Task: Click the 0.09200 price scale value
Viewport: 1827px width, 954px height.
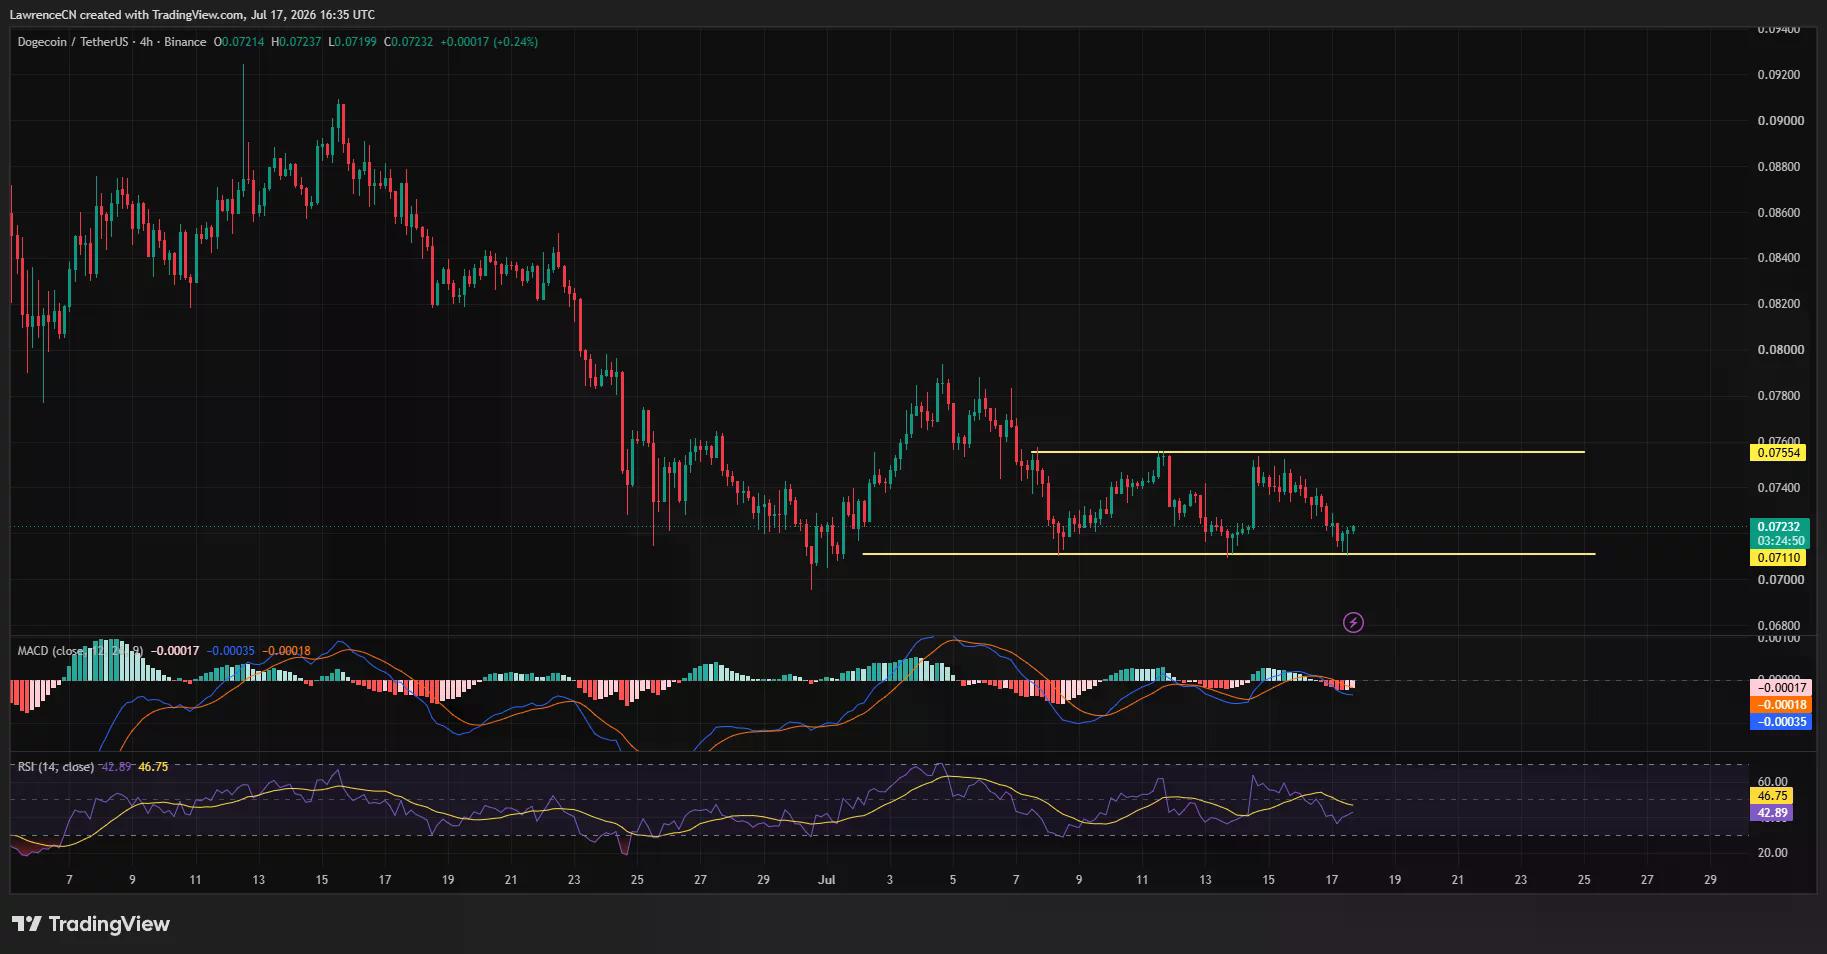Action: click(1779, 75)
